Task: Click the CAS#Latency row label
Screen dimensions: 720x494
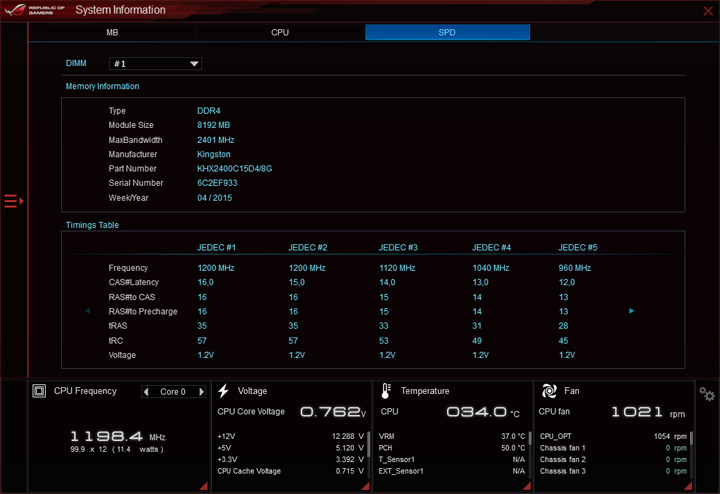Action: coord(134,282)
